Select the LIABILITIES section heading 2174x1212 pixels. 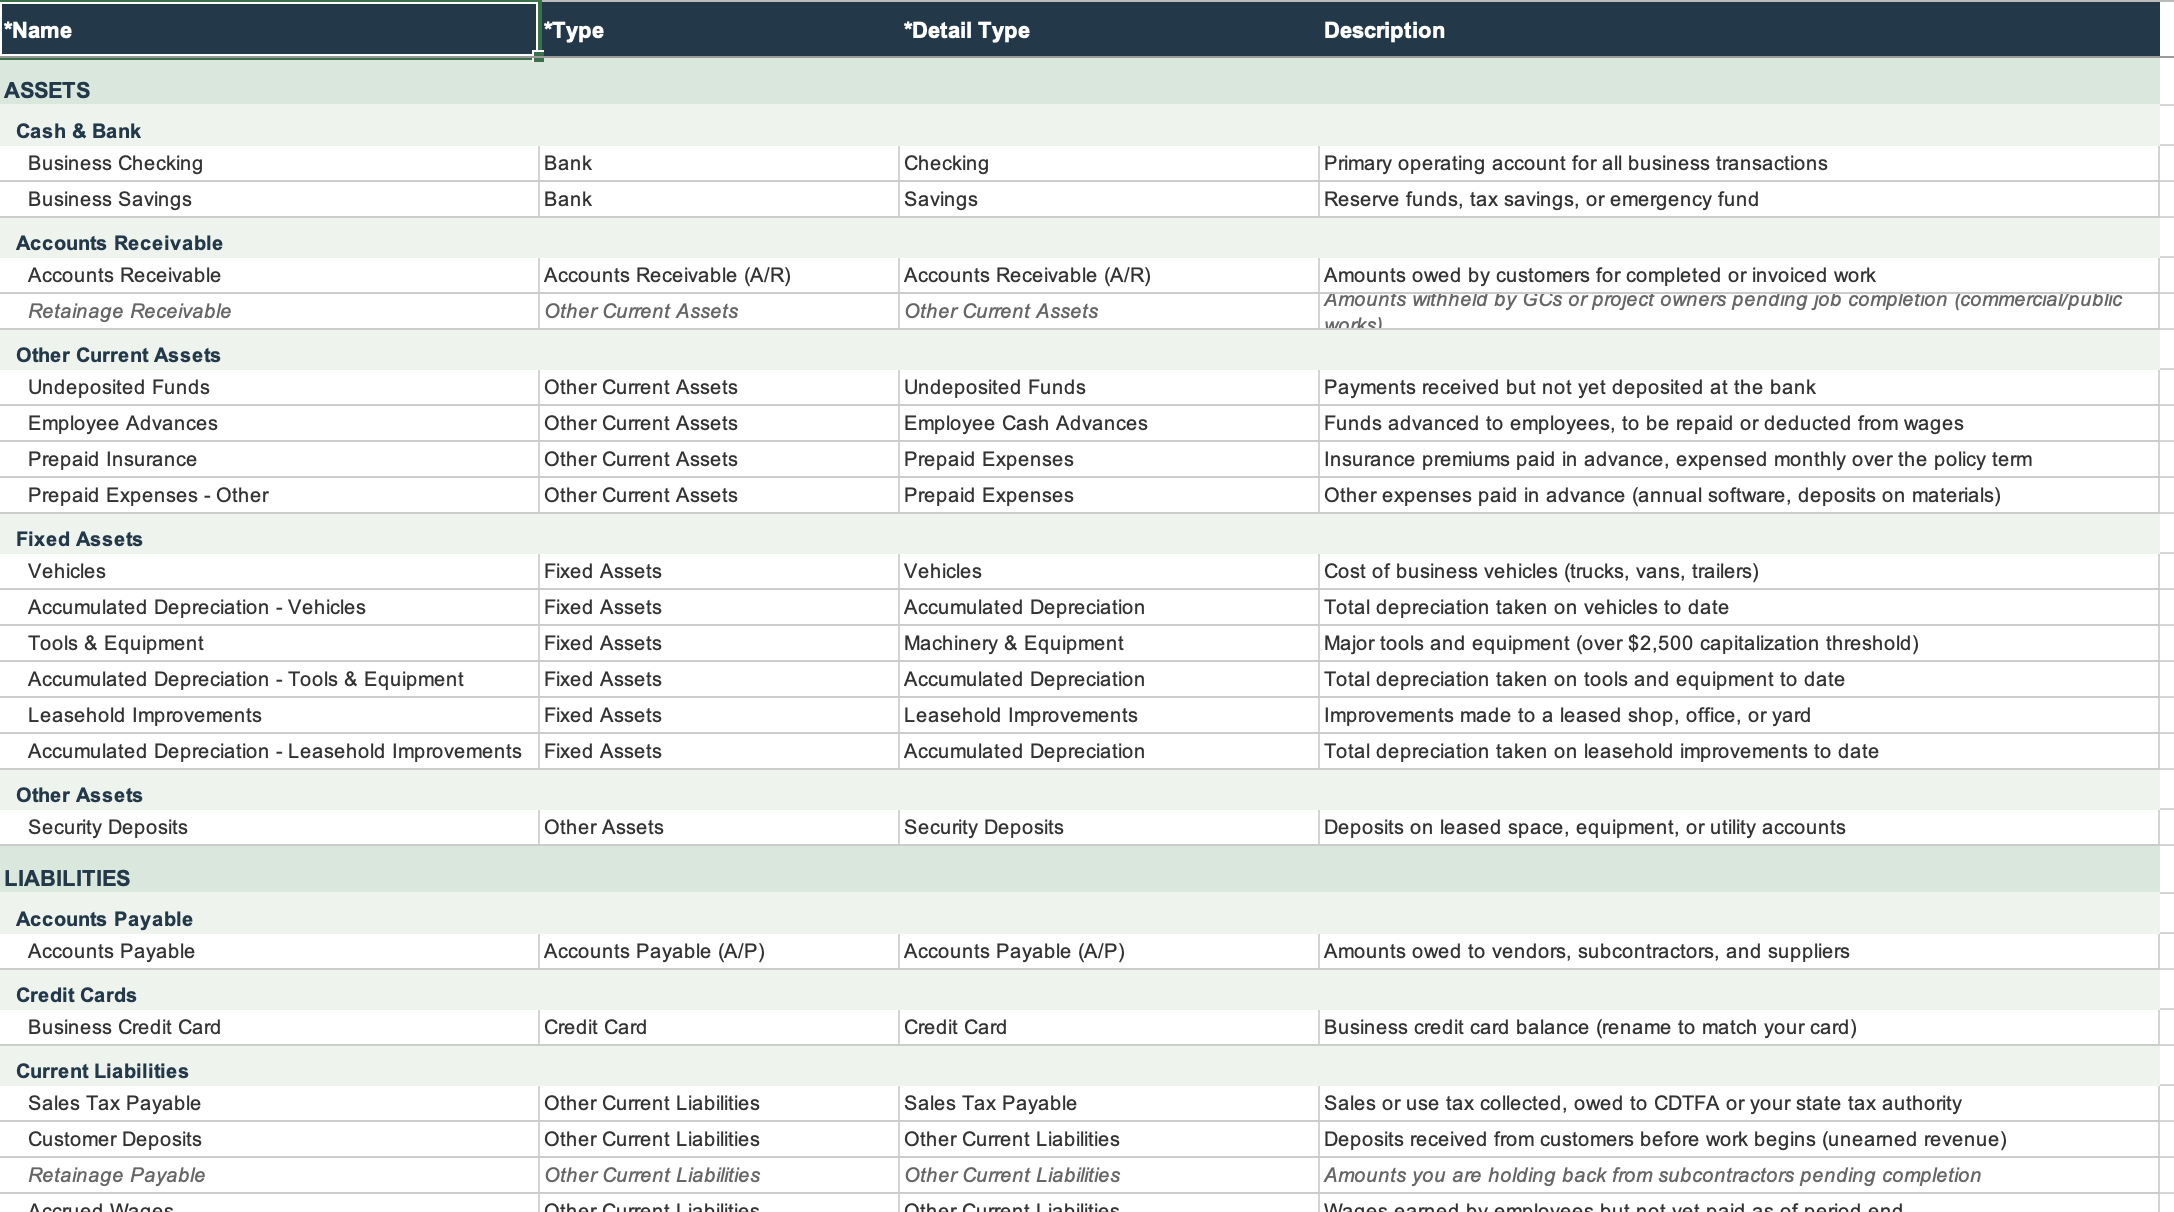pos(67,878)
